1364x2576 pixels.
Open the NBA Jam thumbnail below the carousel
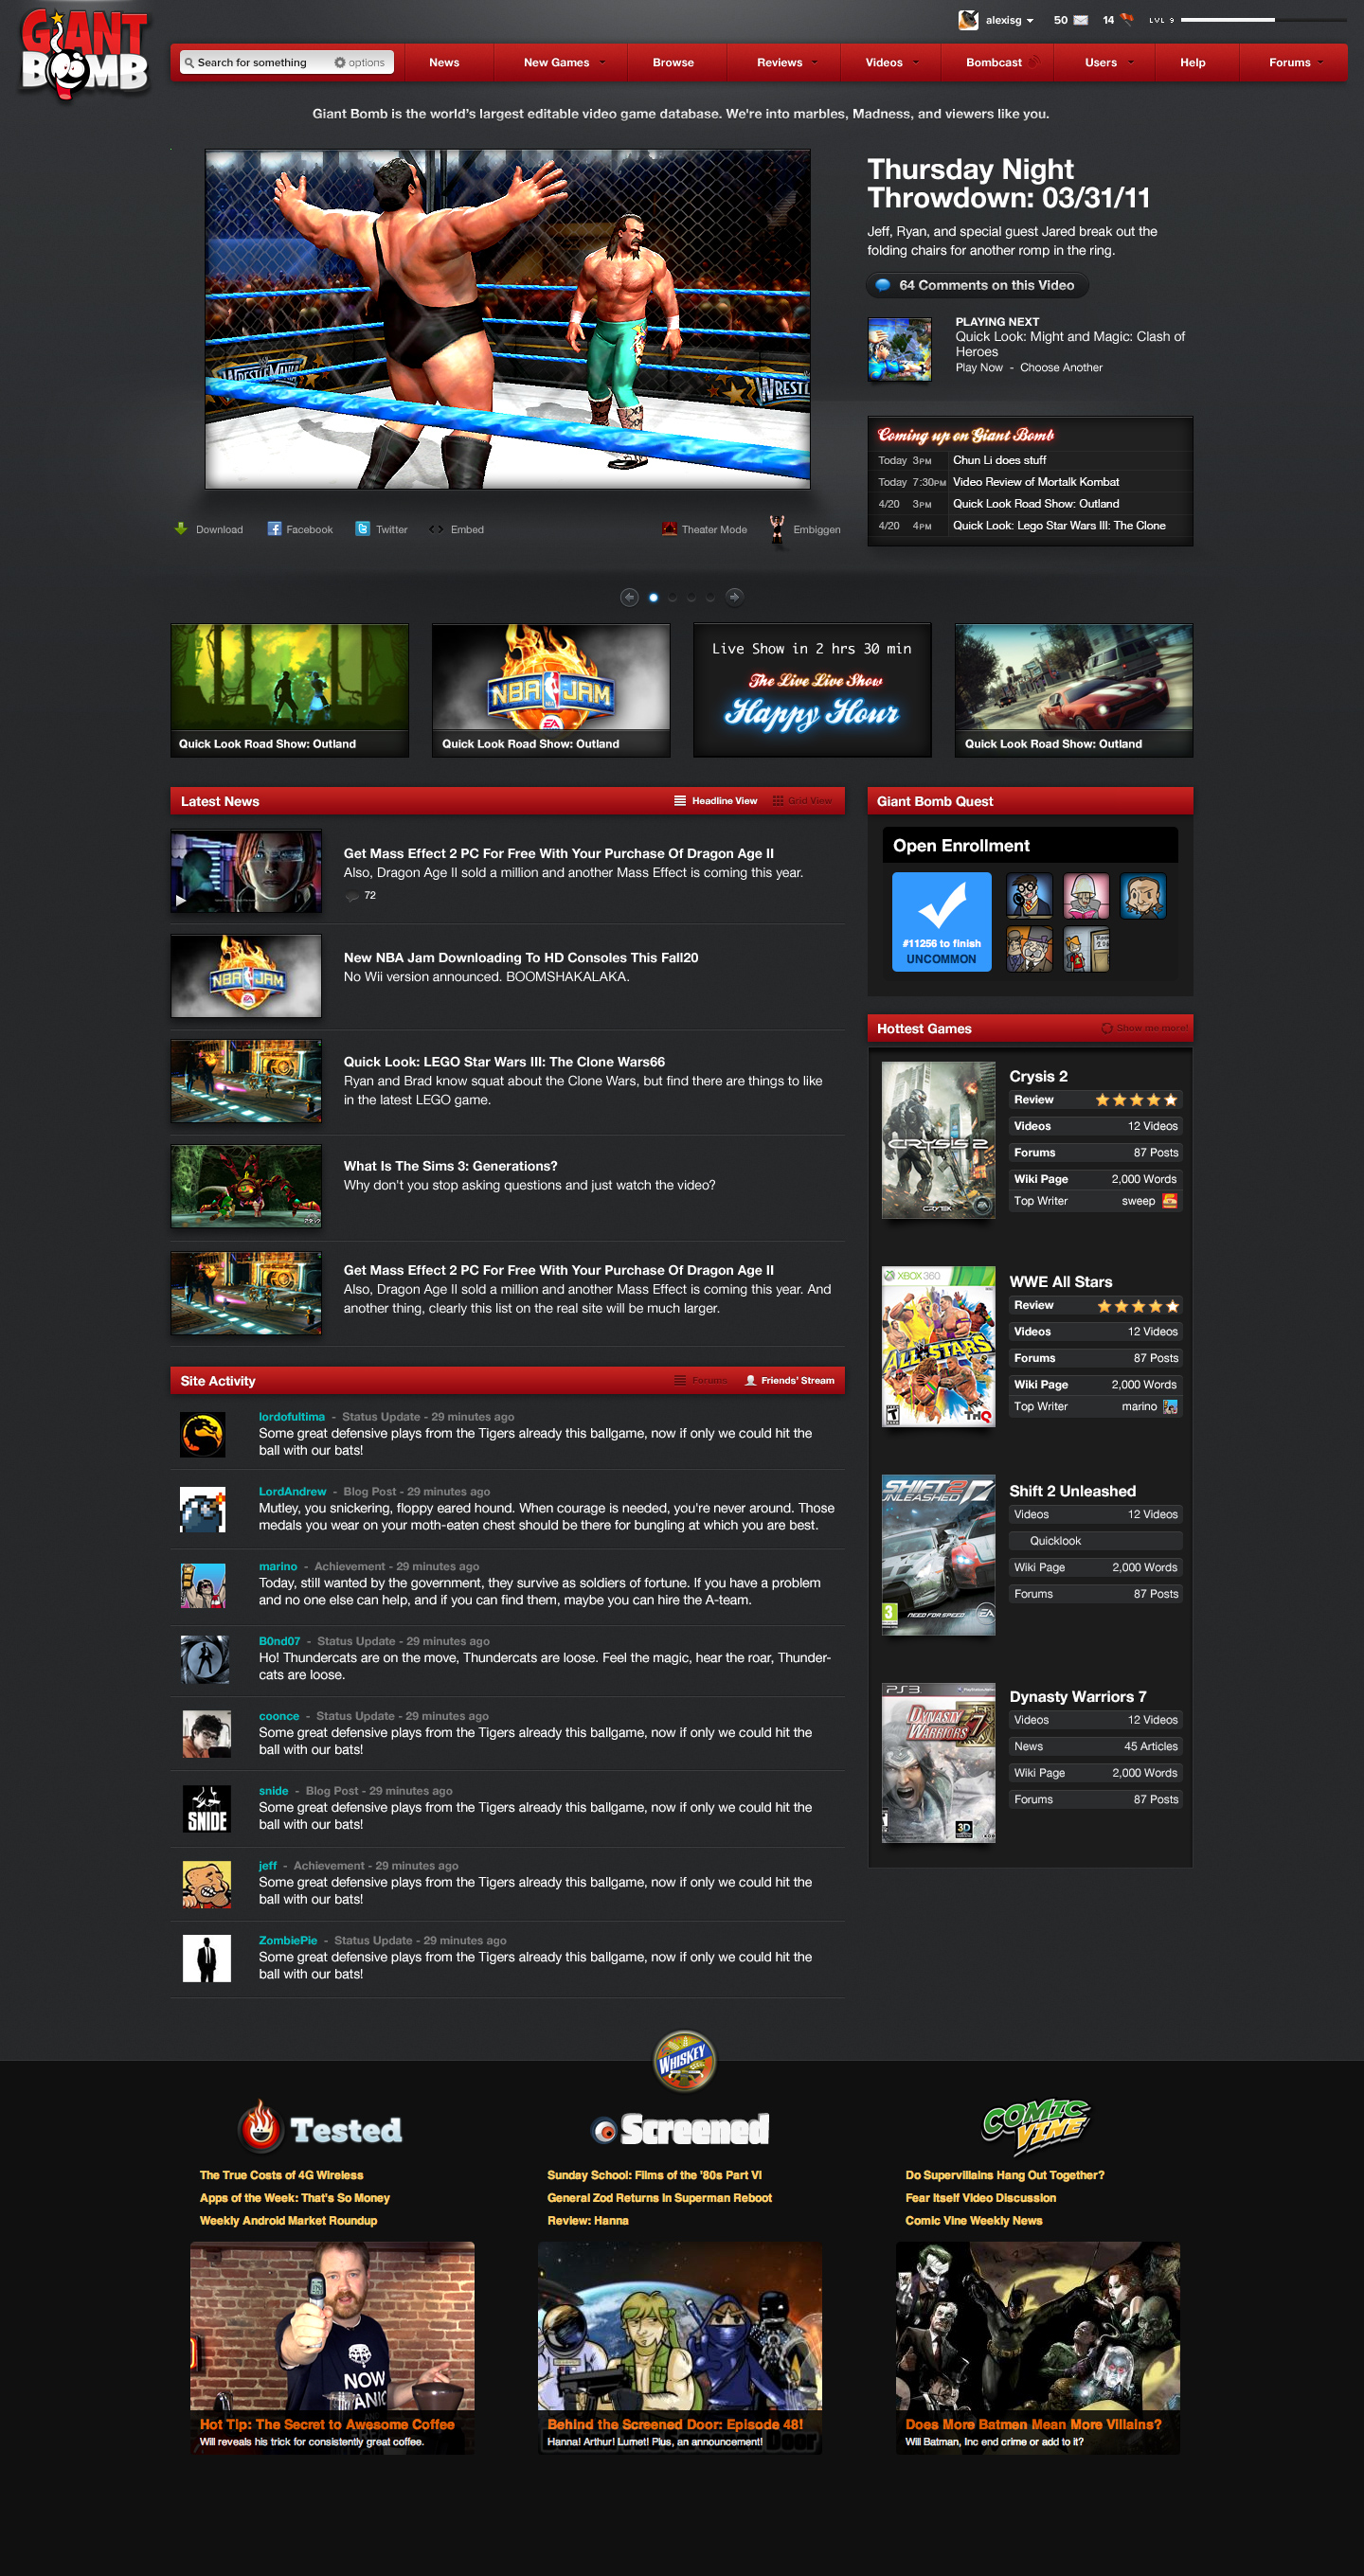coord(551,690)
